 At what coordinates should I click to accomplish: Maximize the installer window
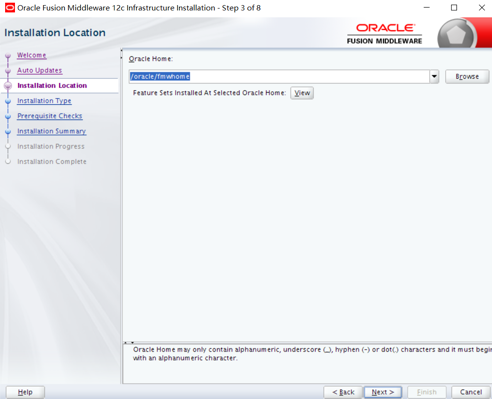click(x=454, y=8)
